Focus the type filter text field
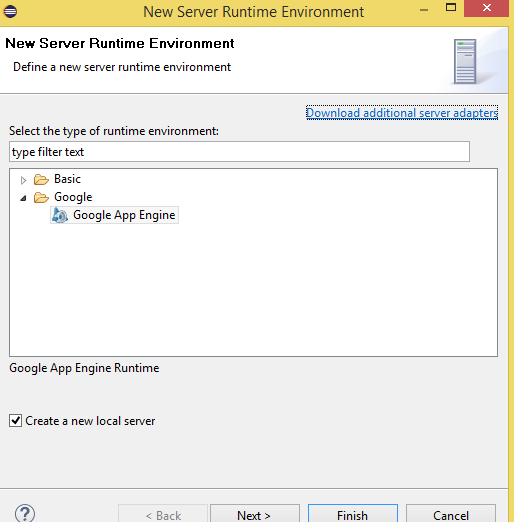Viewport: 514px width, 522px height. click(239, 152)
